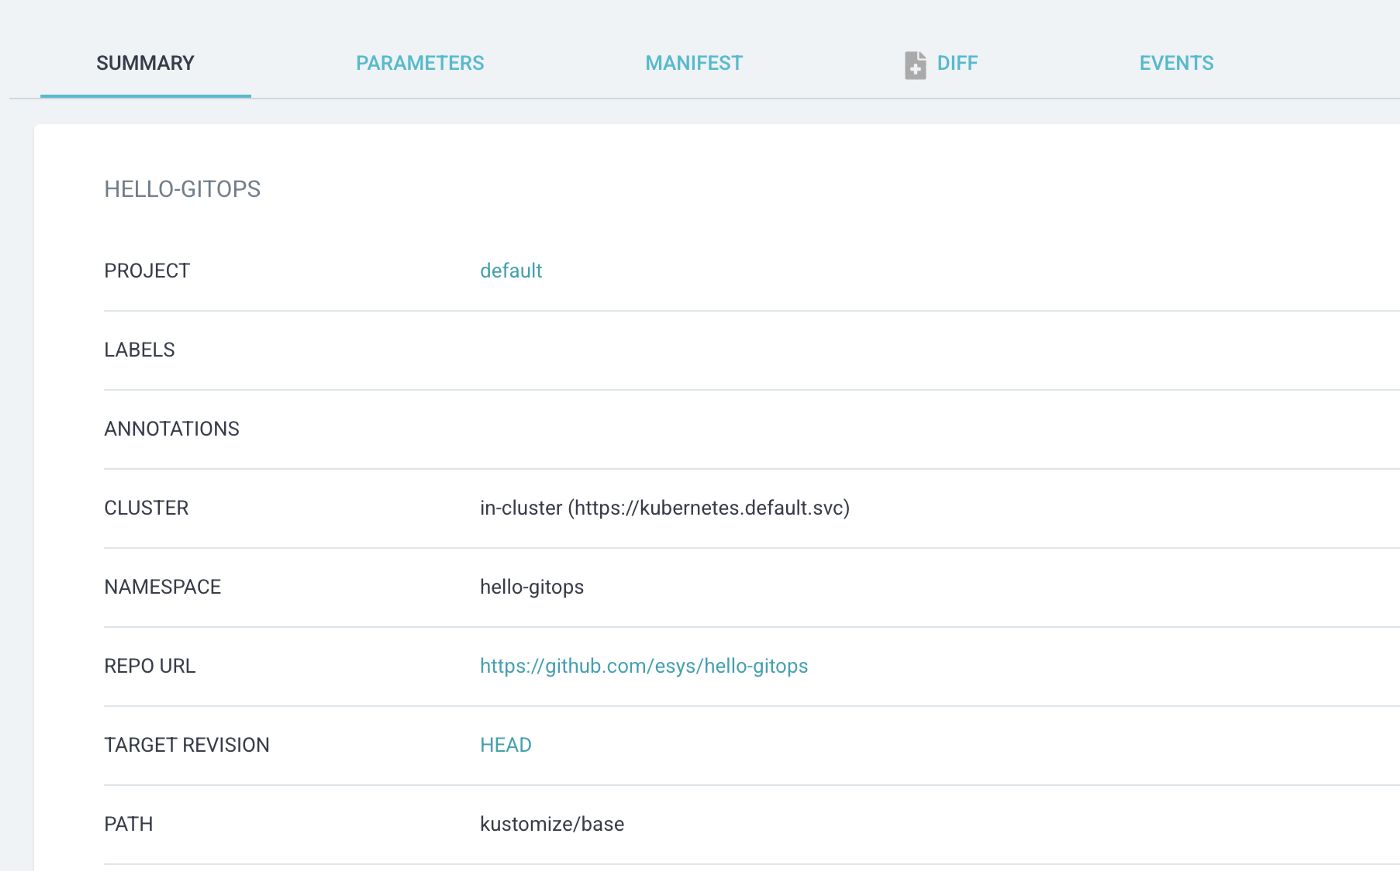Click the REPO URL field label

(150, 666)
